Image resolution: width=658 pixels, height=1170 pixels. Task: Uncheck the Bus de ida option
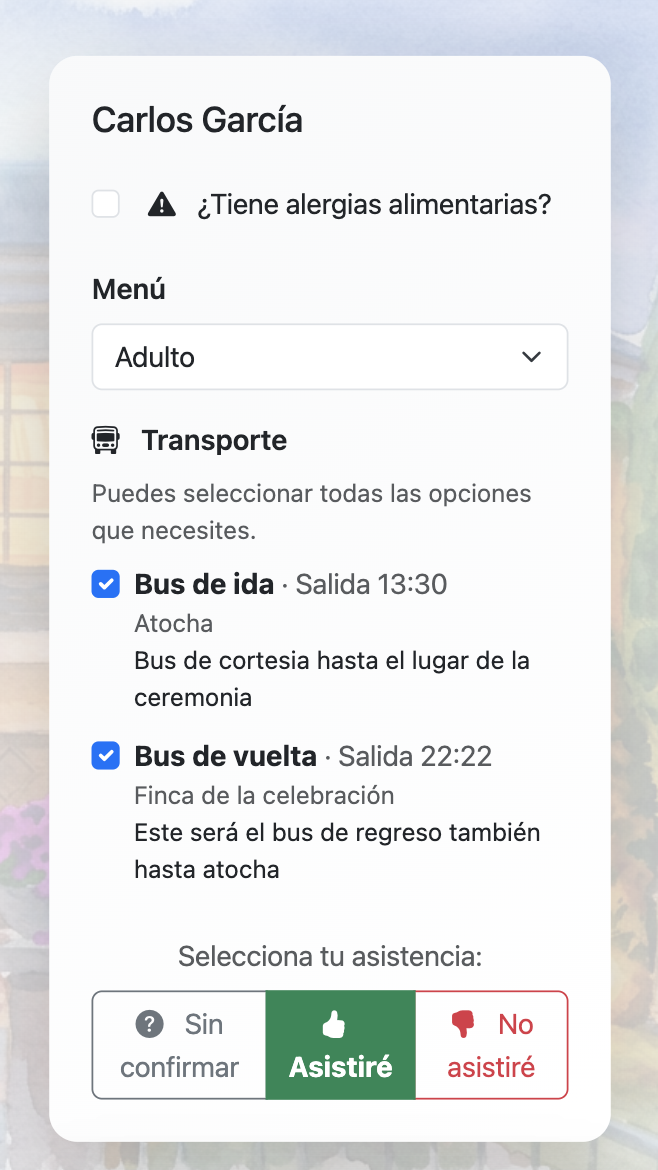pyautogui.click(x=105, y=584)
